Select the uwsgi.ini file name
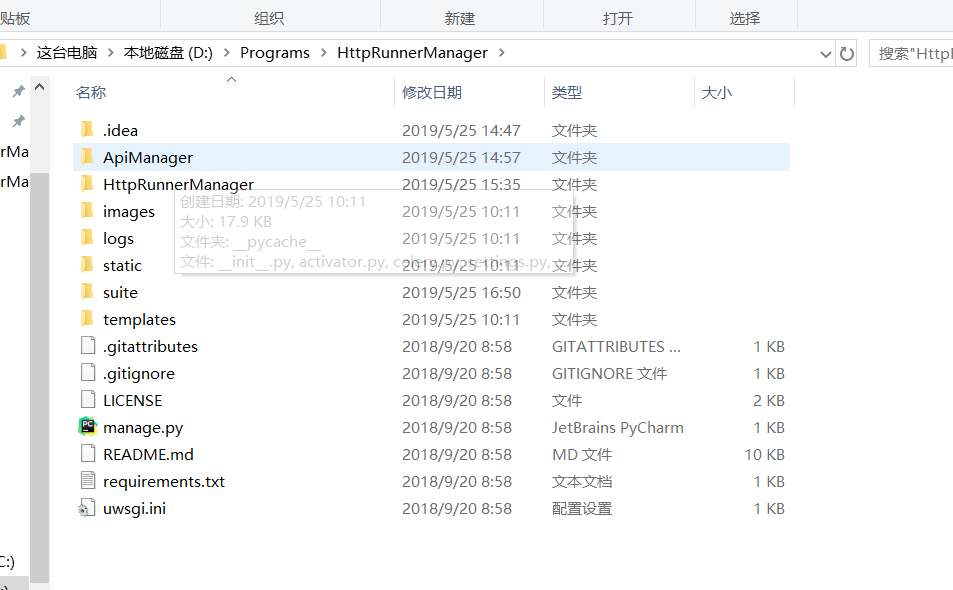 click(134, 509)
